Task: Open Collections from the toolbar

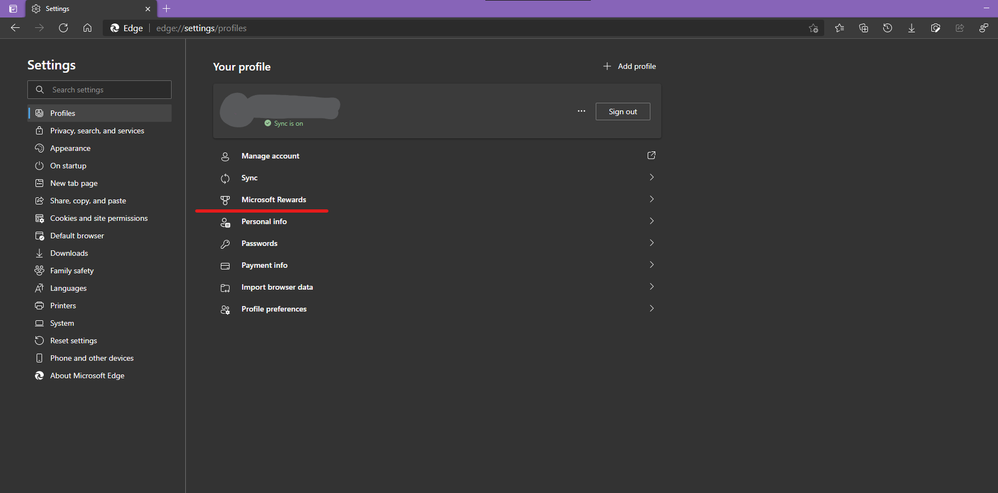Action: [x=863, y=28]
